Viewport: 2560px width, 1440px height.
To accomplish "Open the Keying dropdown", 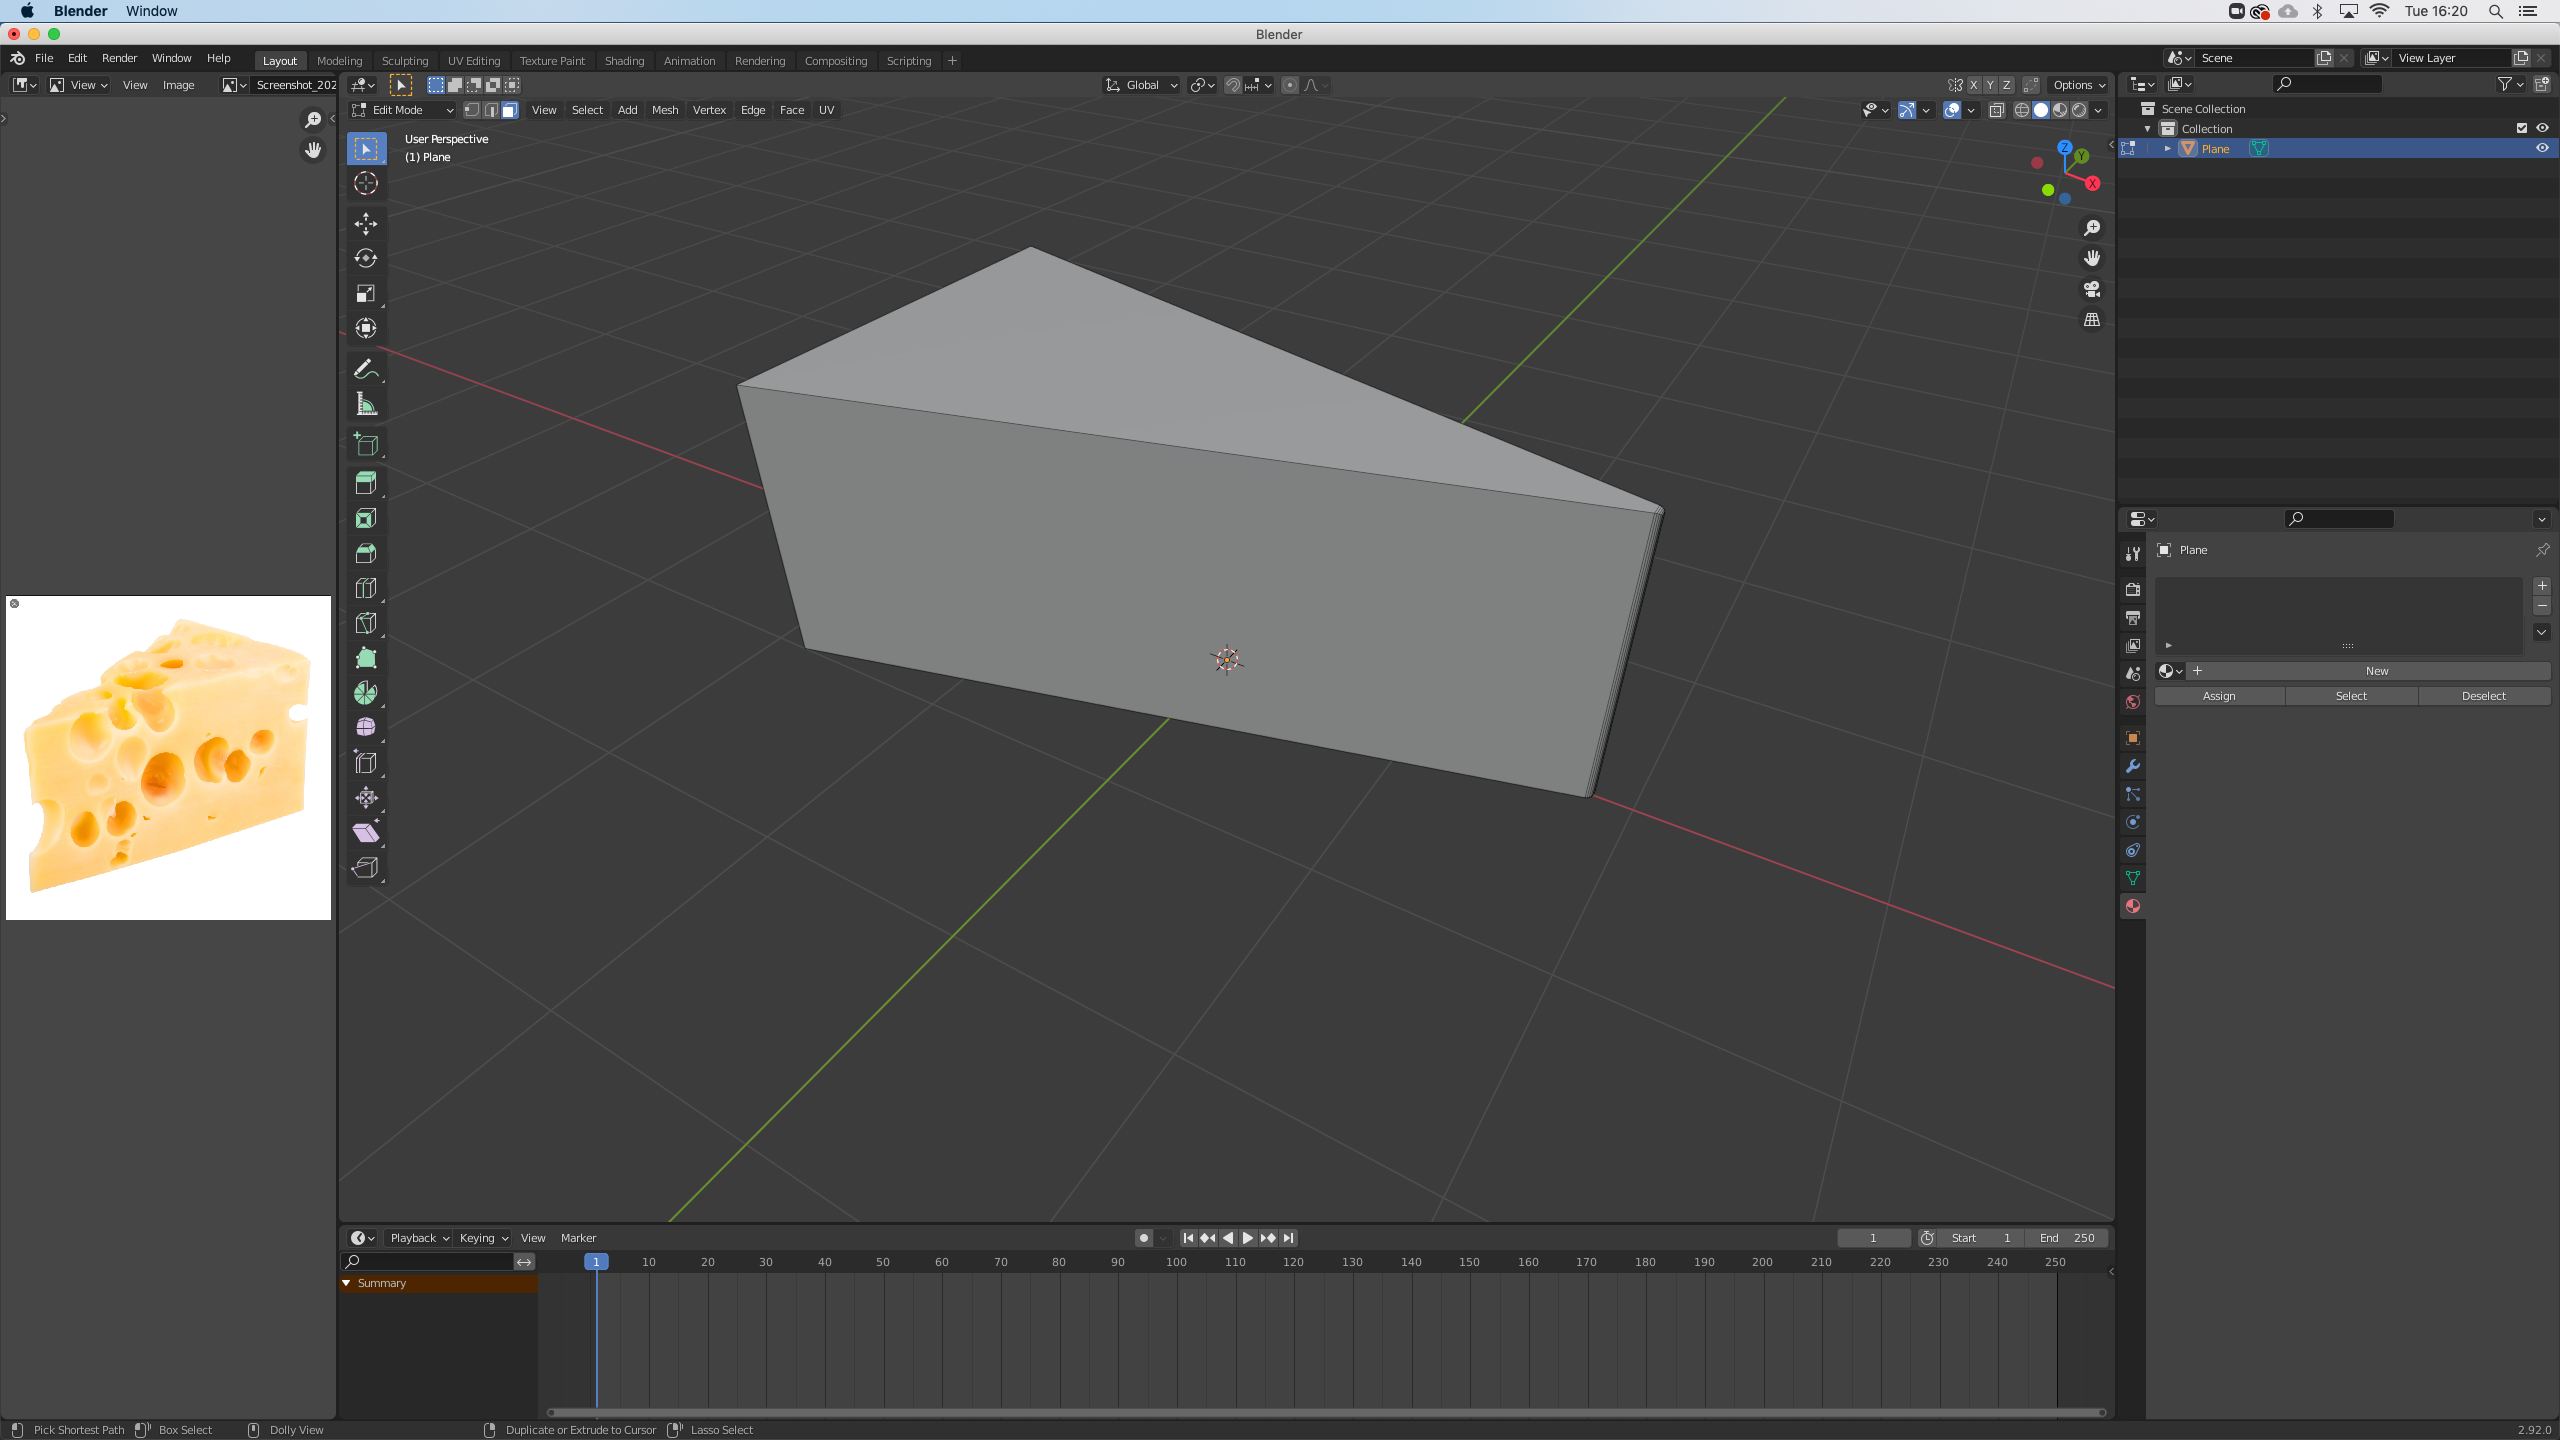I will (x=484, y=1238).
